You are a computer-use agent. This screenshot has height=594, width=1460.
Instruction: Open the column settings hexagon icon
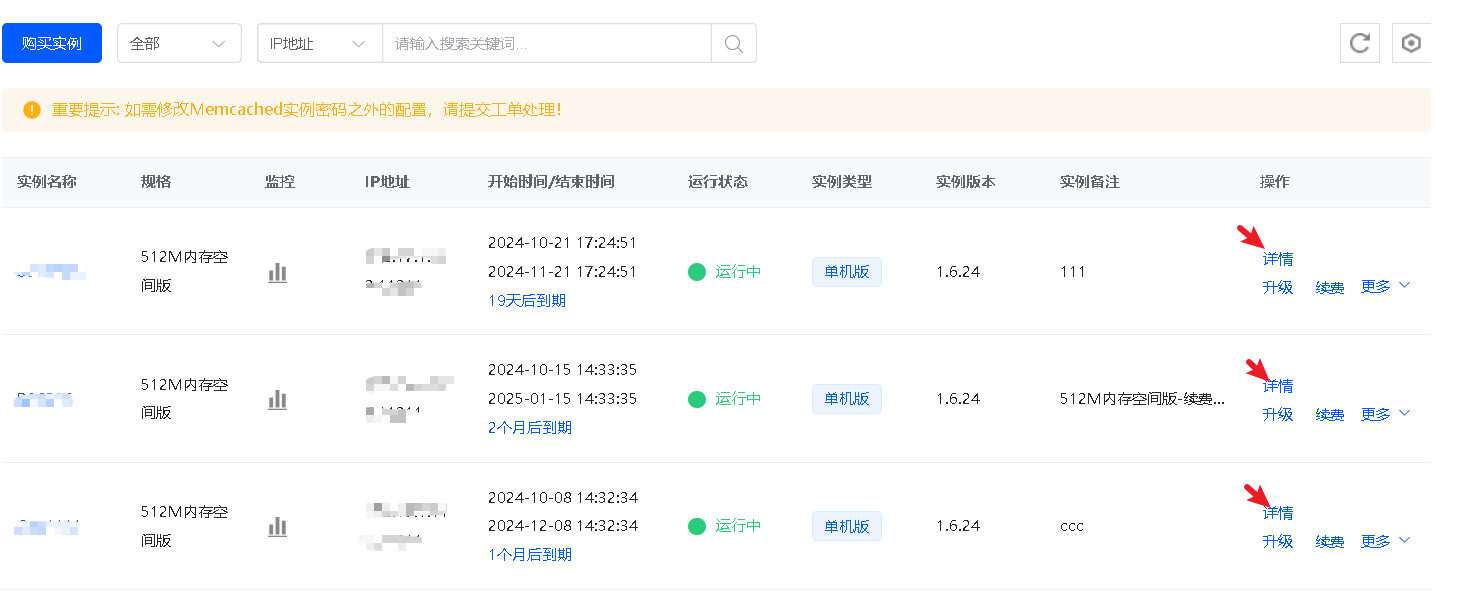(x=1411, y=44)
